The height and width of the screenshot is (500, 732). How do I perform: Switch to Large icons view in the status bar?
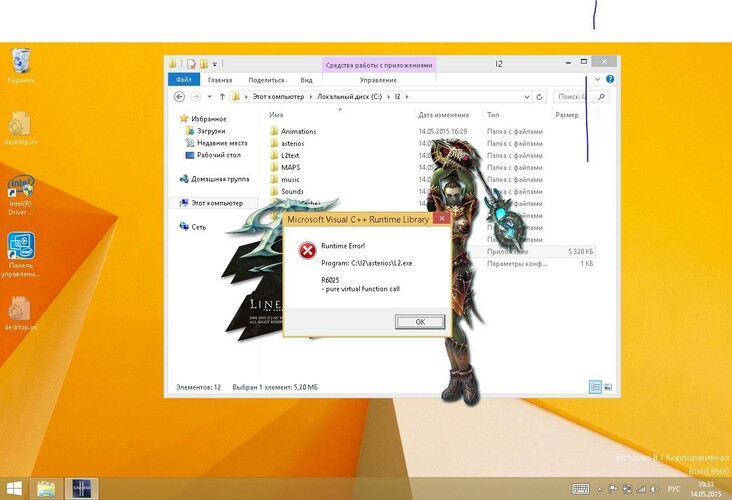pyautogui.click(x=608, y=387)
